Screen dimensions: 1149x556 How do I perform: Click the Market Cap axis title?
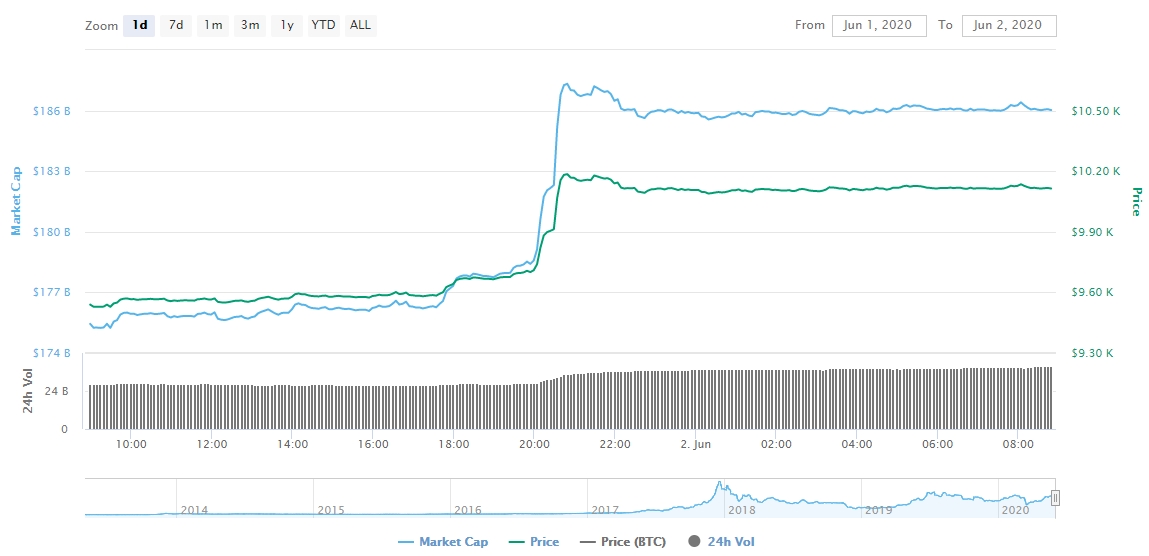tap(16, 201)
